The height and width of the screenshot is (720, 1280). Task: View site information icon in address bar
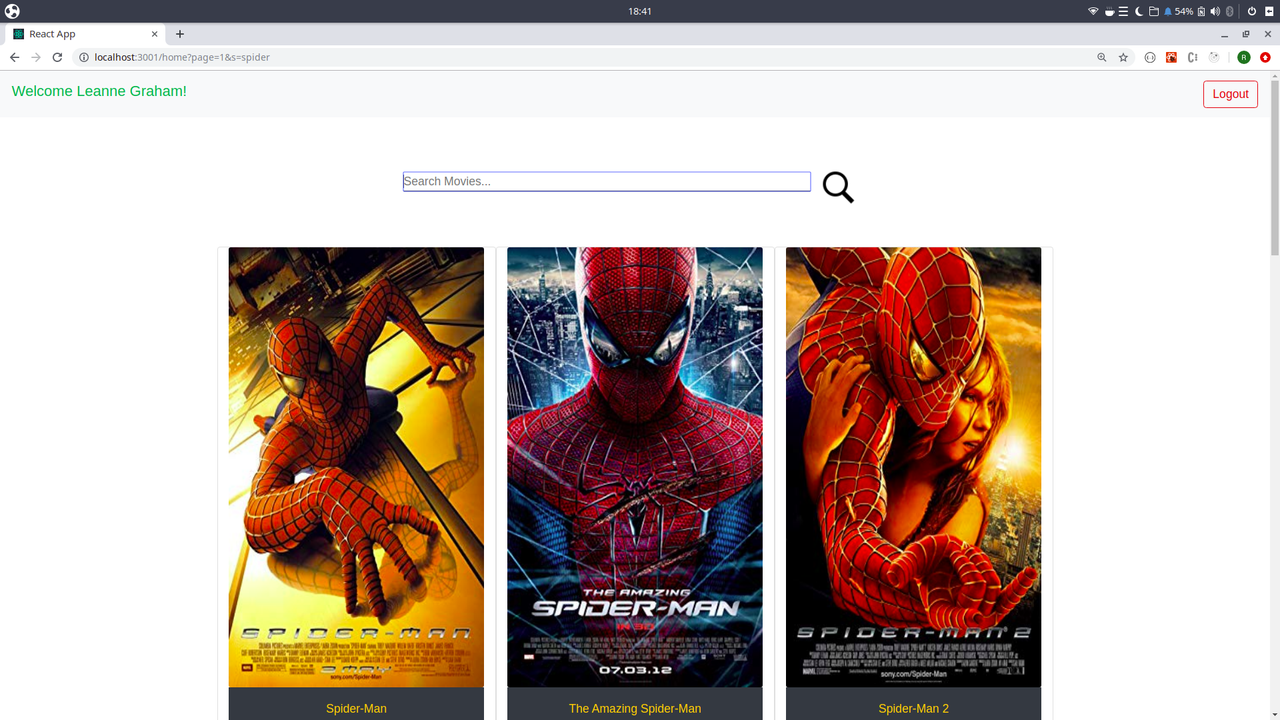[x=84, y=57]
